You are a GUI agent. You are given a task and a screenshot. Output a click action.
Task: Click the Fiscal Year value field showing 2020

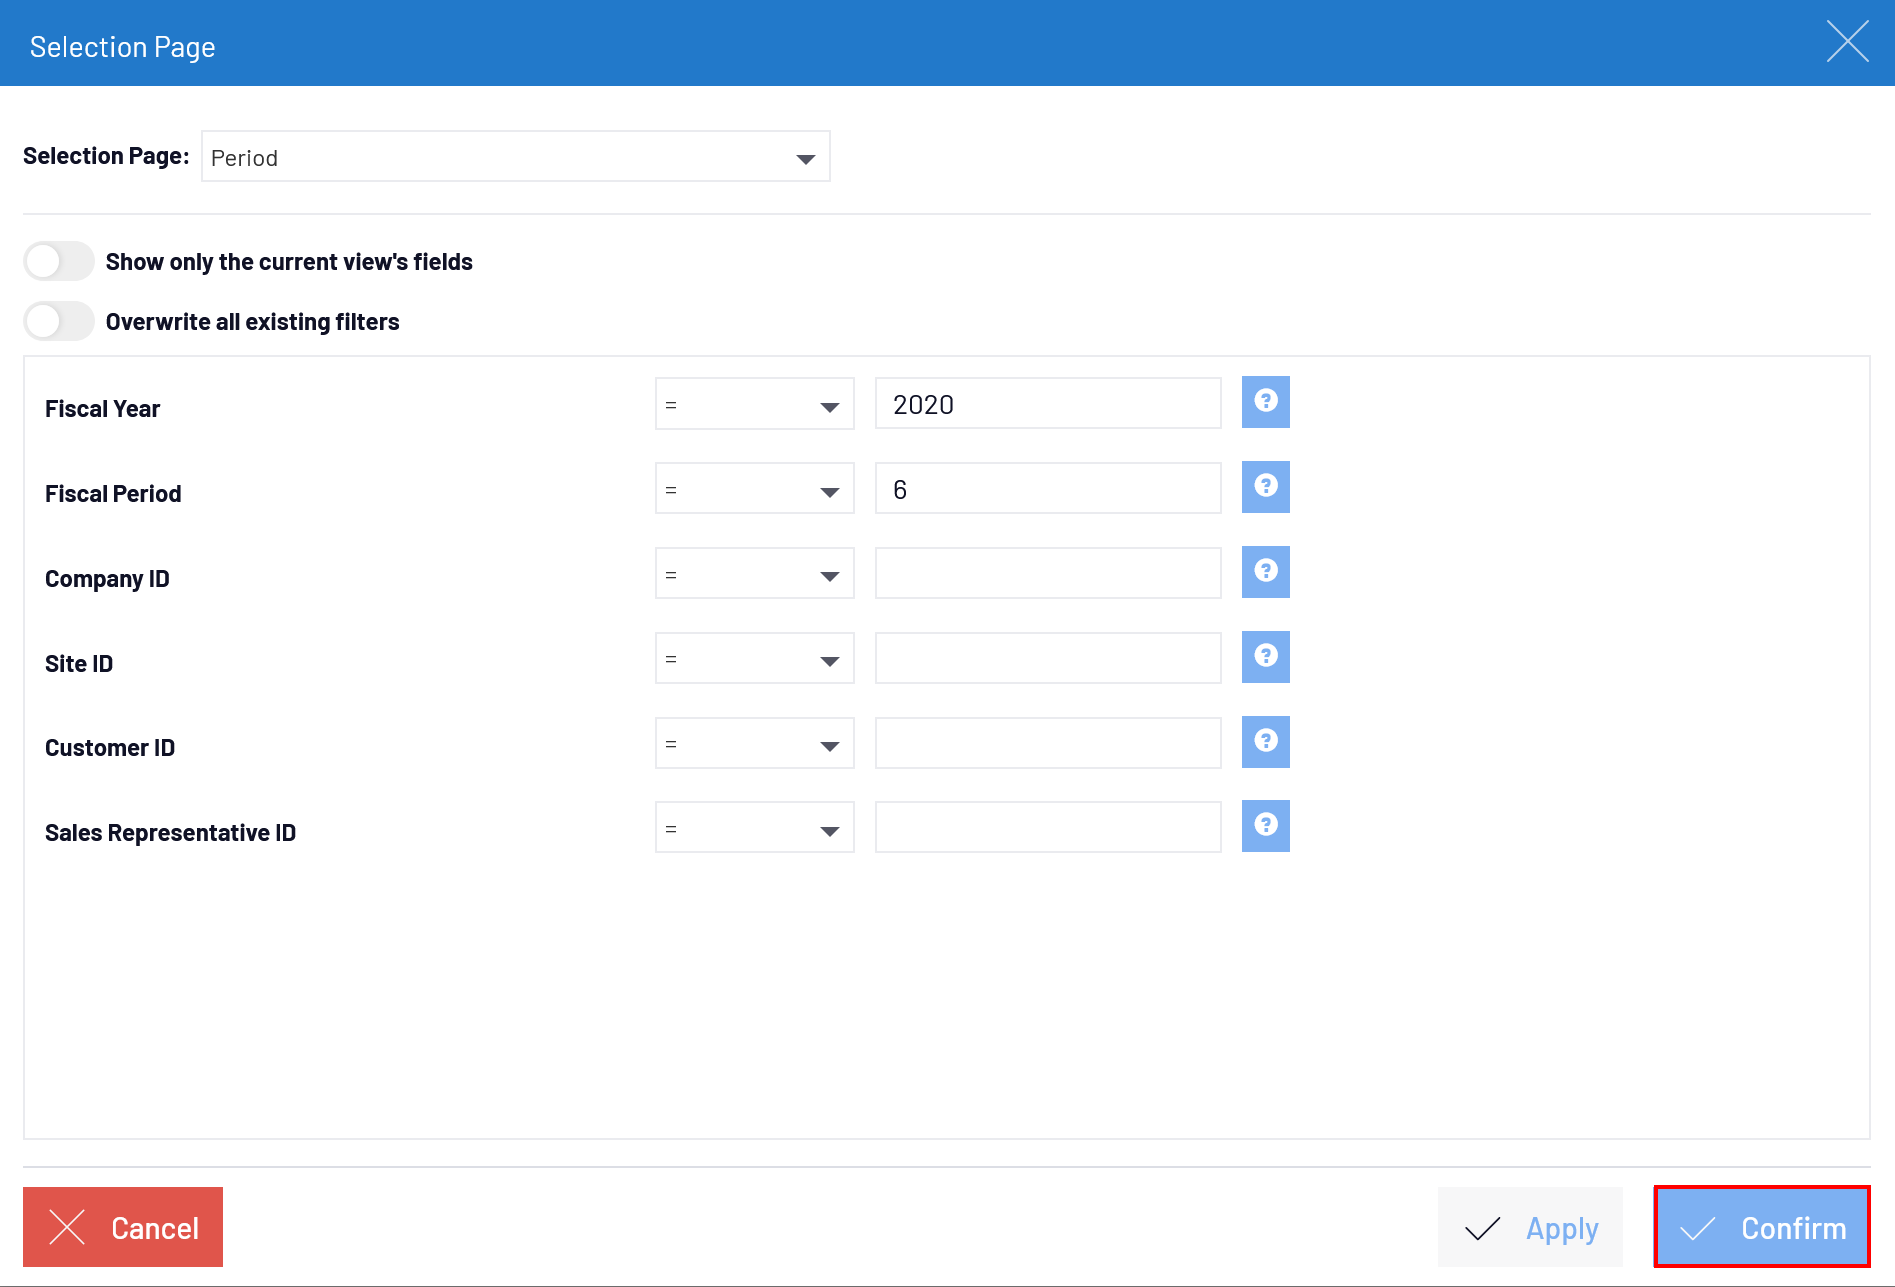coord(1047,404)
